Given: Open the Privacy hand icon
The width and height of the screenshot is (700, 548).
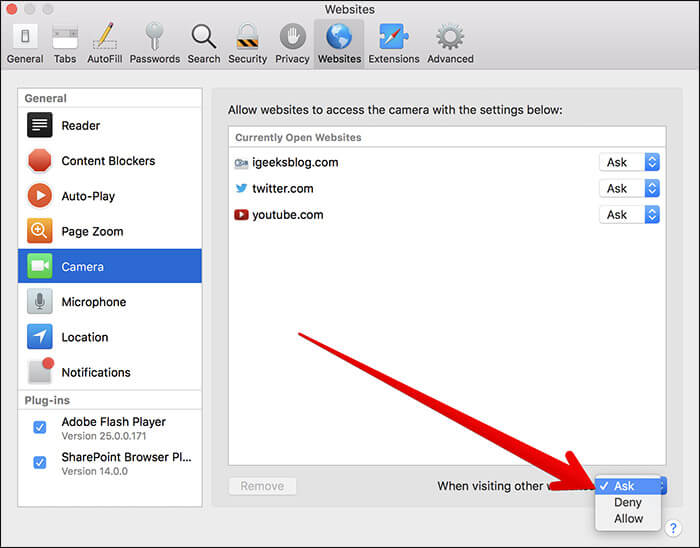Looking at the screenshot, I should click(x=292, y=37).
